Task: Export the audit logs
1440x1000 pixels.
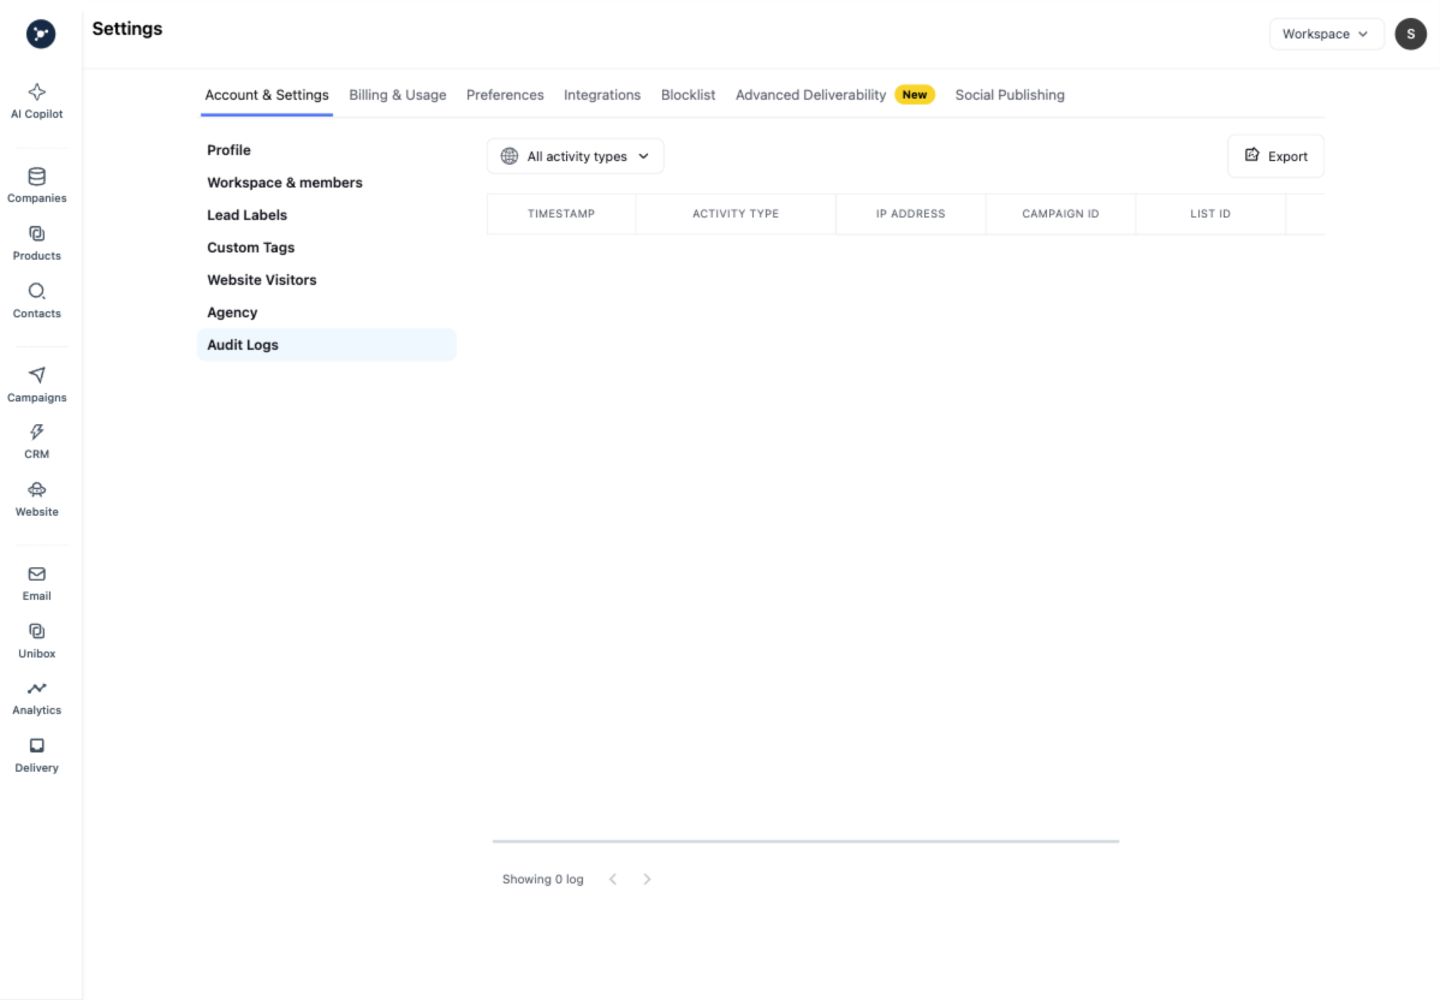Action: coord(1276,156)
